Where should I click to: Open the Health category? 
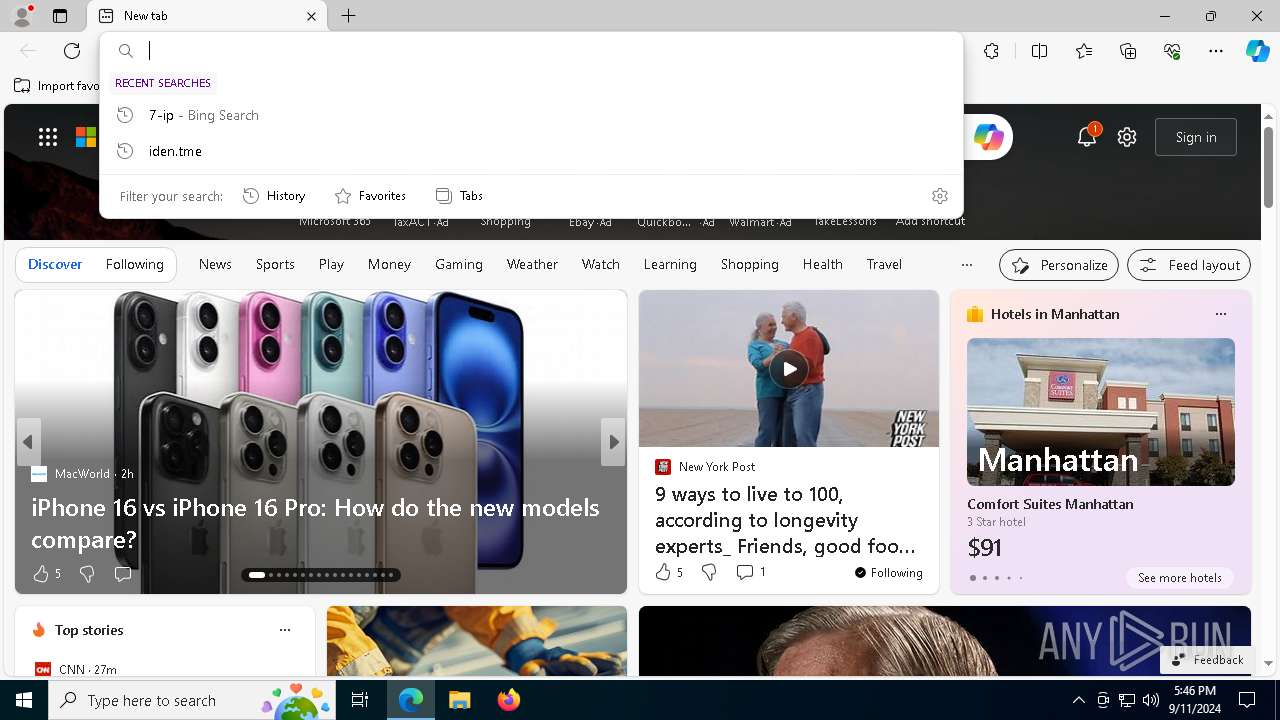(x=822, y=264)
